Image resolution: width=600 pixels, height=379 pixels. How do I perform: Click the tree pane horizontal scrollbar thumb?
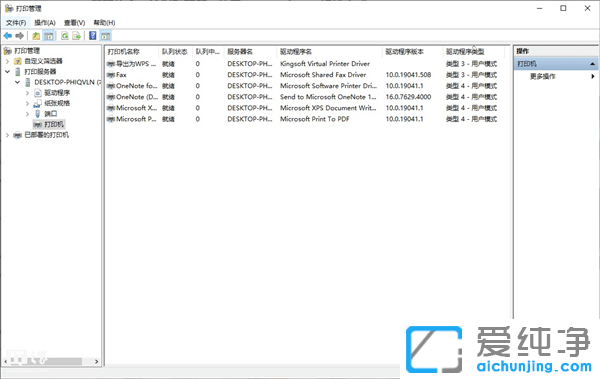click(x=45, y=361)
